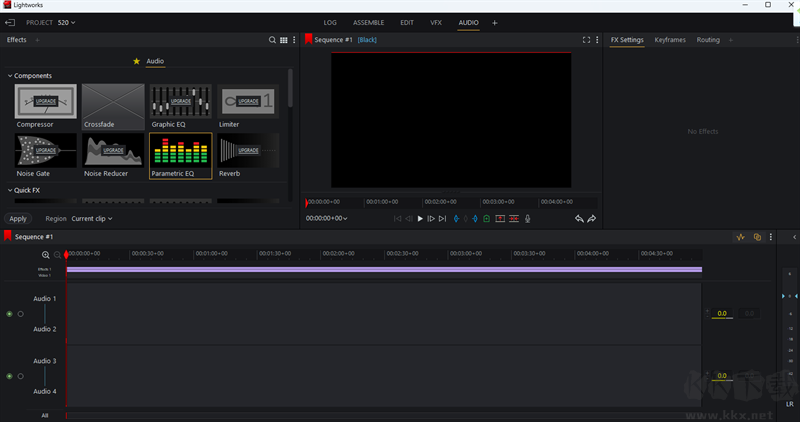Open the project 520 dropdown
Screen dimensions: 800x422
pos(66,22)
